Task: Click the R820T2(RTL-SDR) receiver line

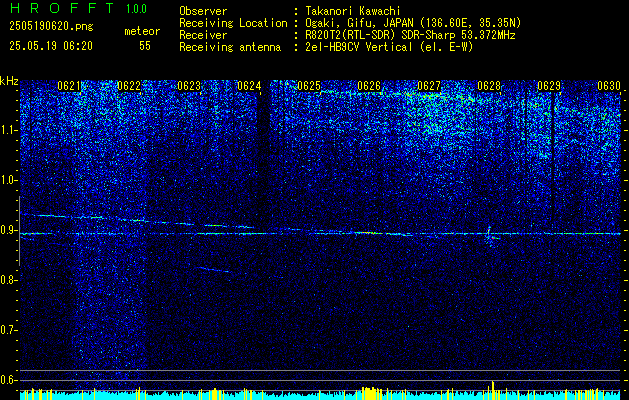Action: (x=410, y=35)
